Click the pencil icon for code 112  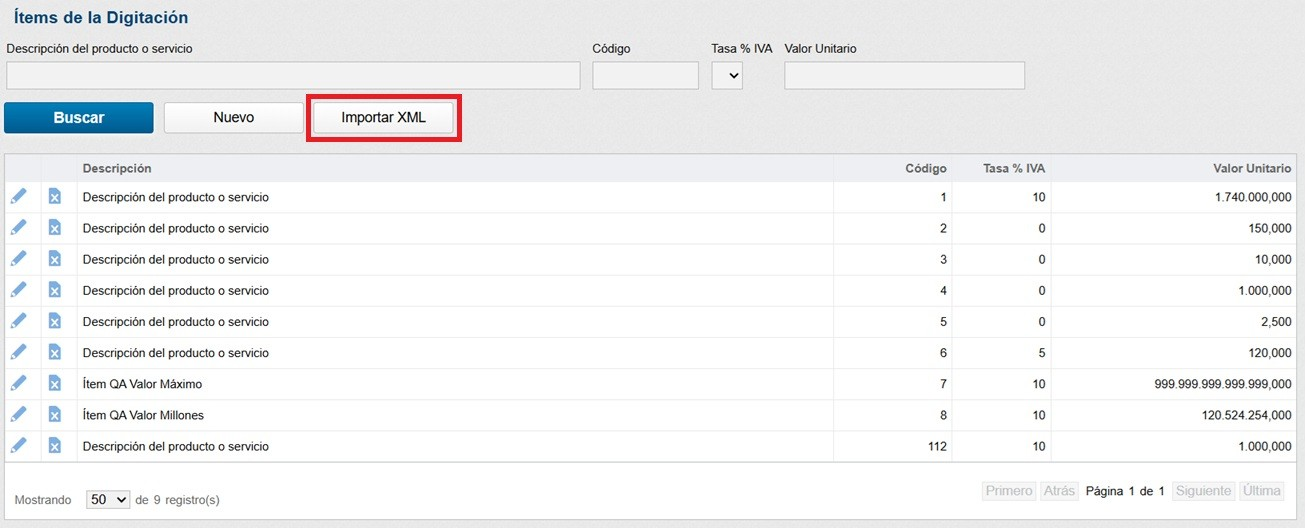(x=19, y=446)
